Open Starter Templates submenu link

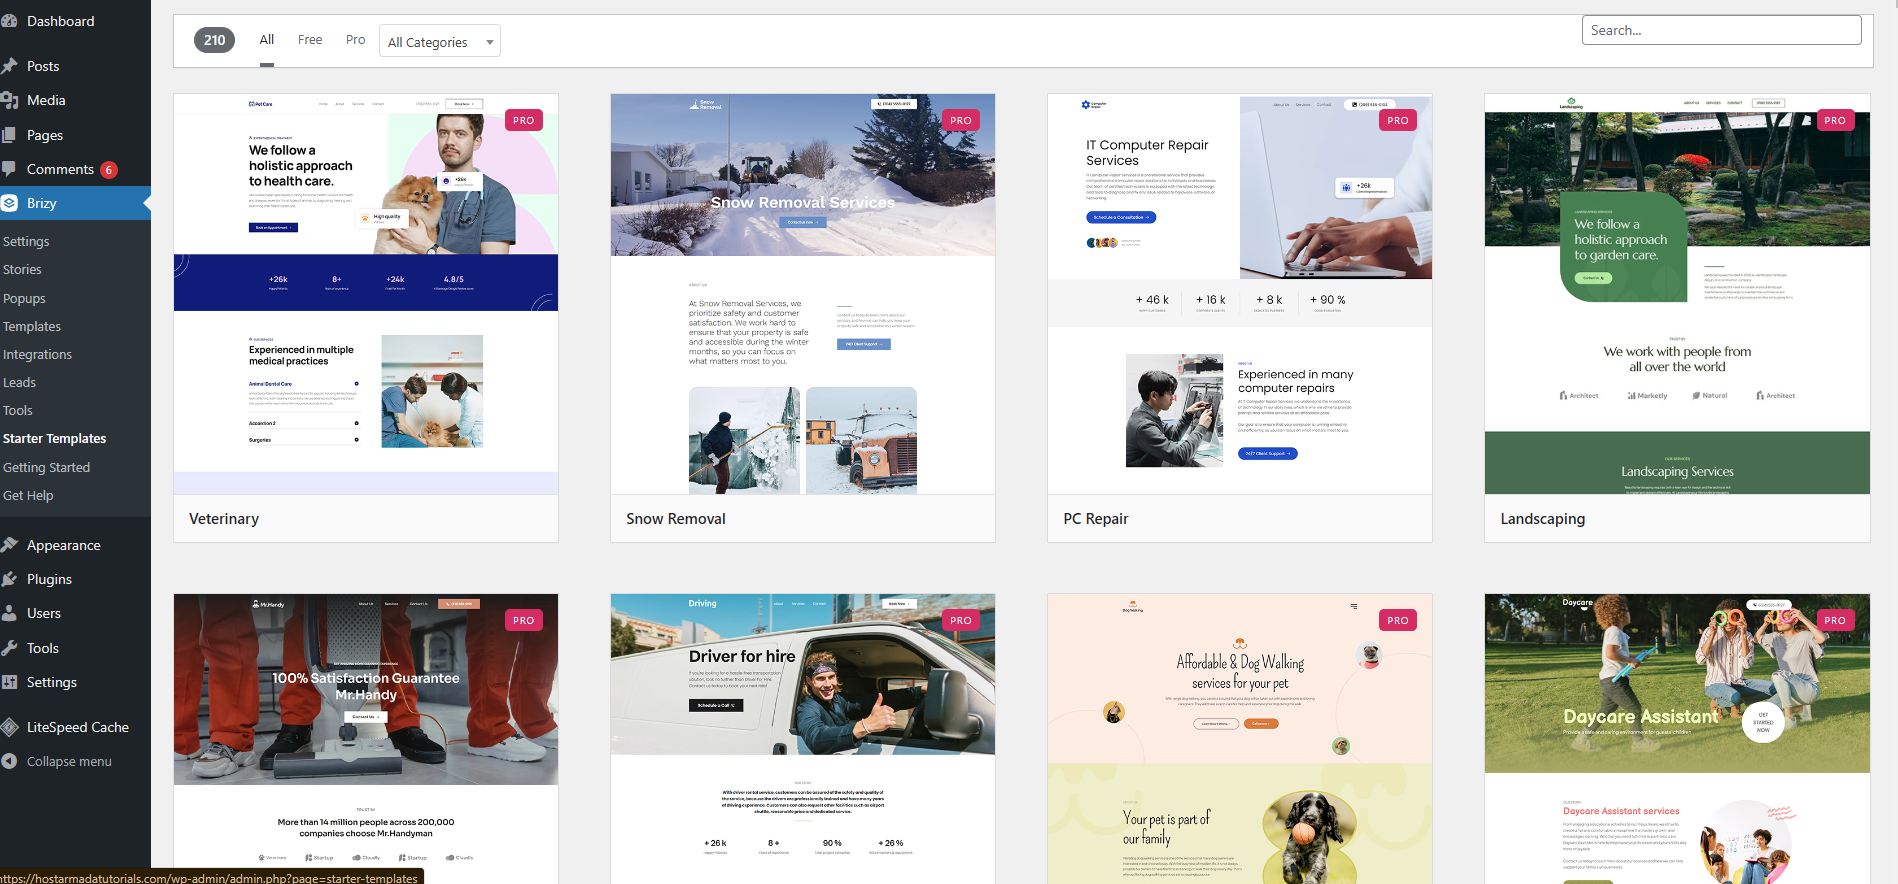(54, 439)
